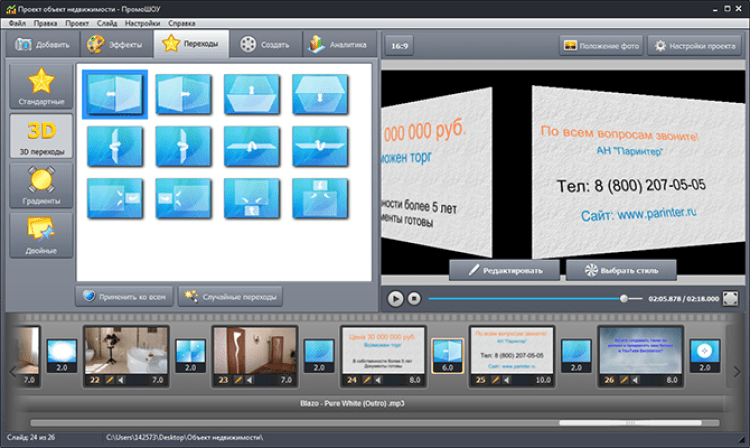Choose the zoom-from-right transition in third row
The width and height of the screenshot is (750, 448).
click(115, 198)
